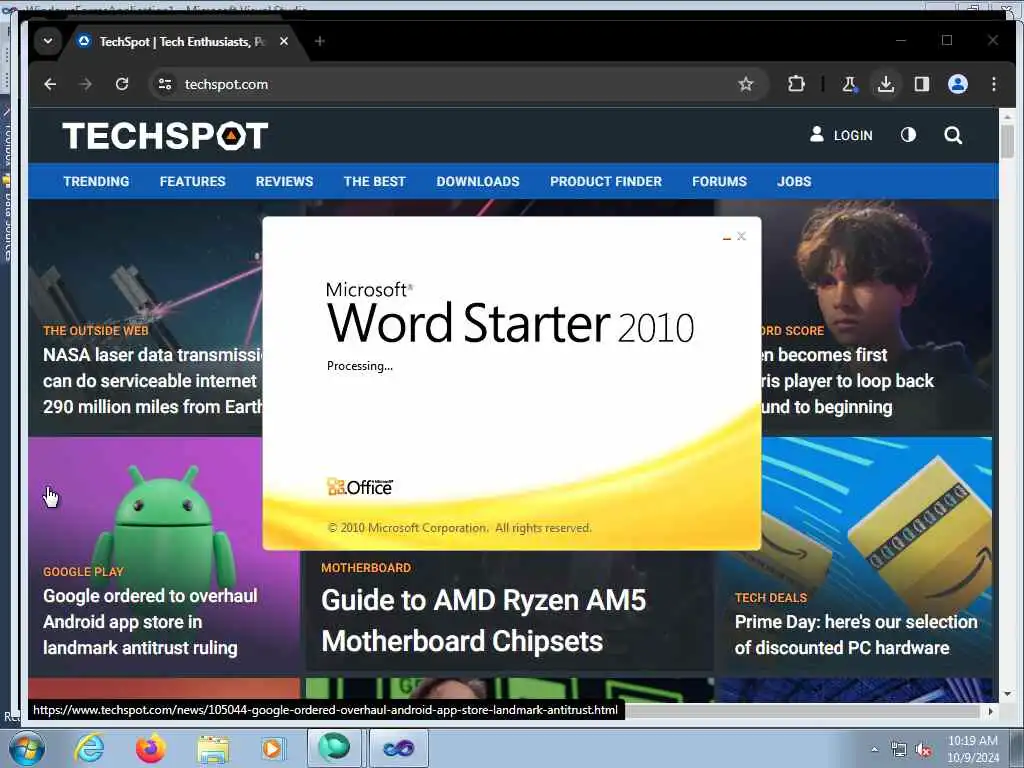Switch to Visual Studio taskbar button
Screen dimensions: 1024x768
399,748
